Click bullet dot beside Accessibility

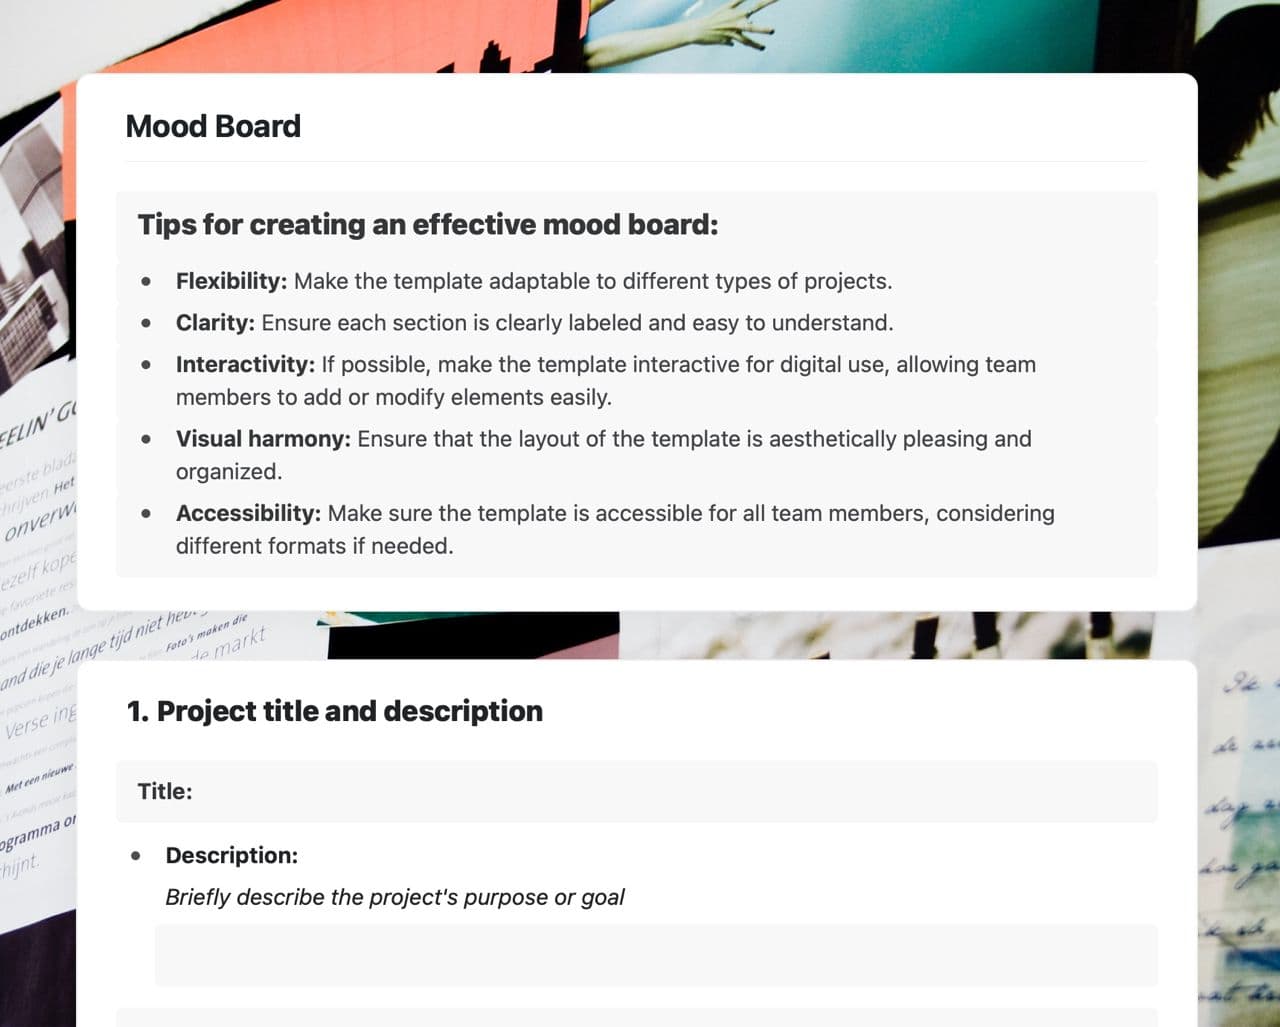[147, 513]
